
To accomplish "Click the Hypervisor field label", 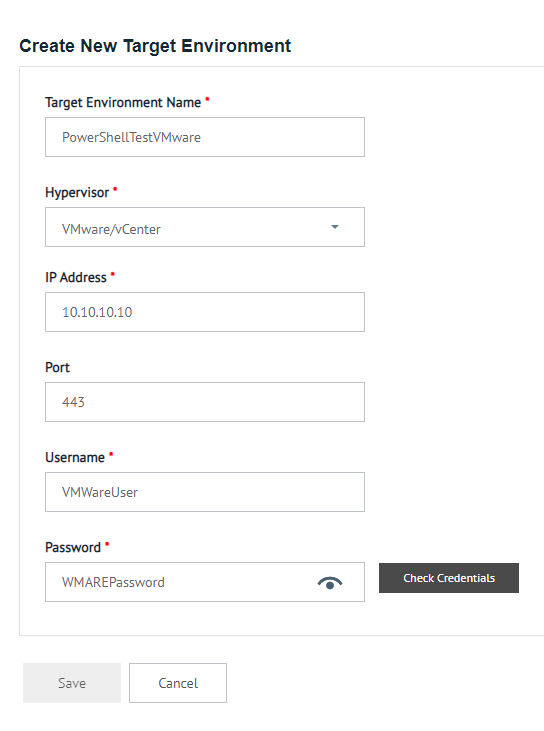I will coord(77,193).
